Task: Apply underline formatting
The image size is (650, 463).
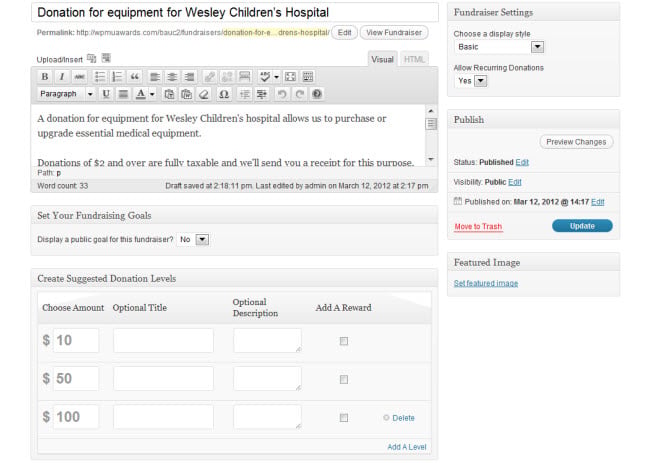Action: click(106, 94)
